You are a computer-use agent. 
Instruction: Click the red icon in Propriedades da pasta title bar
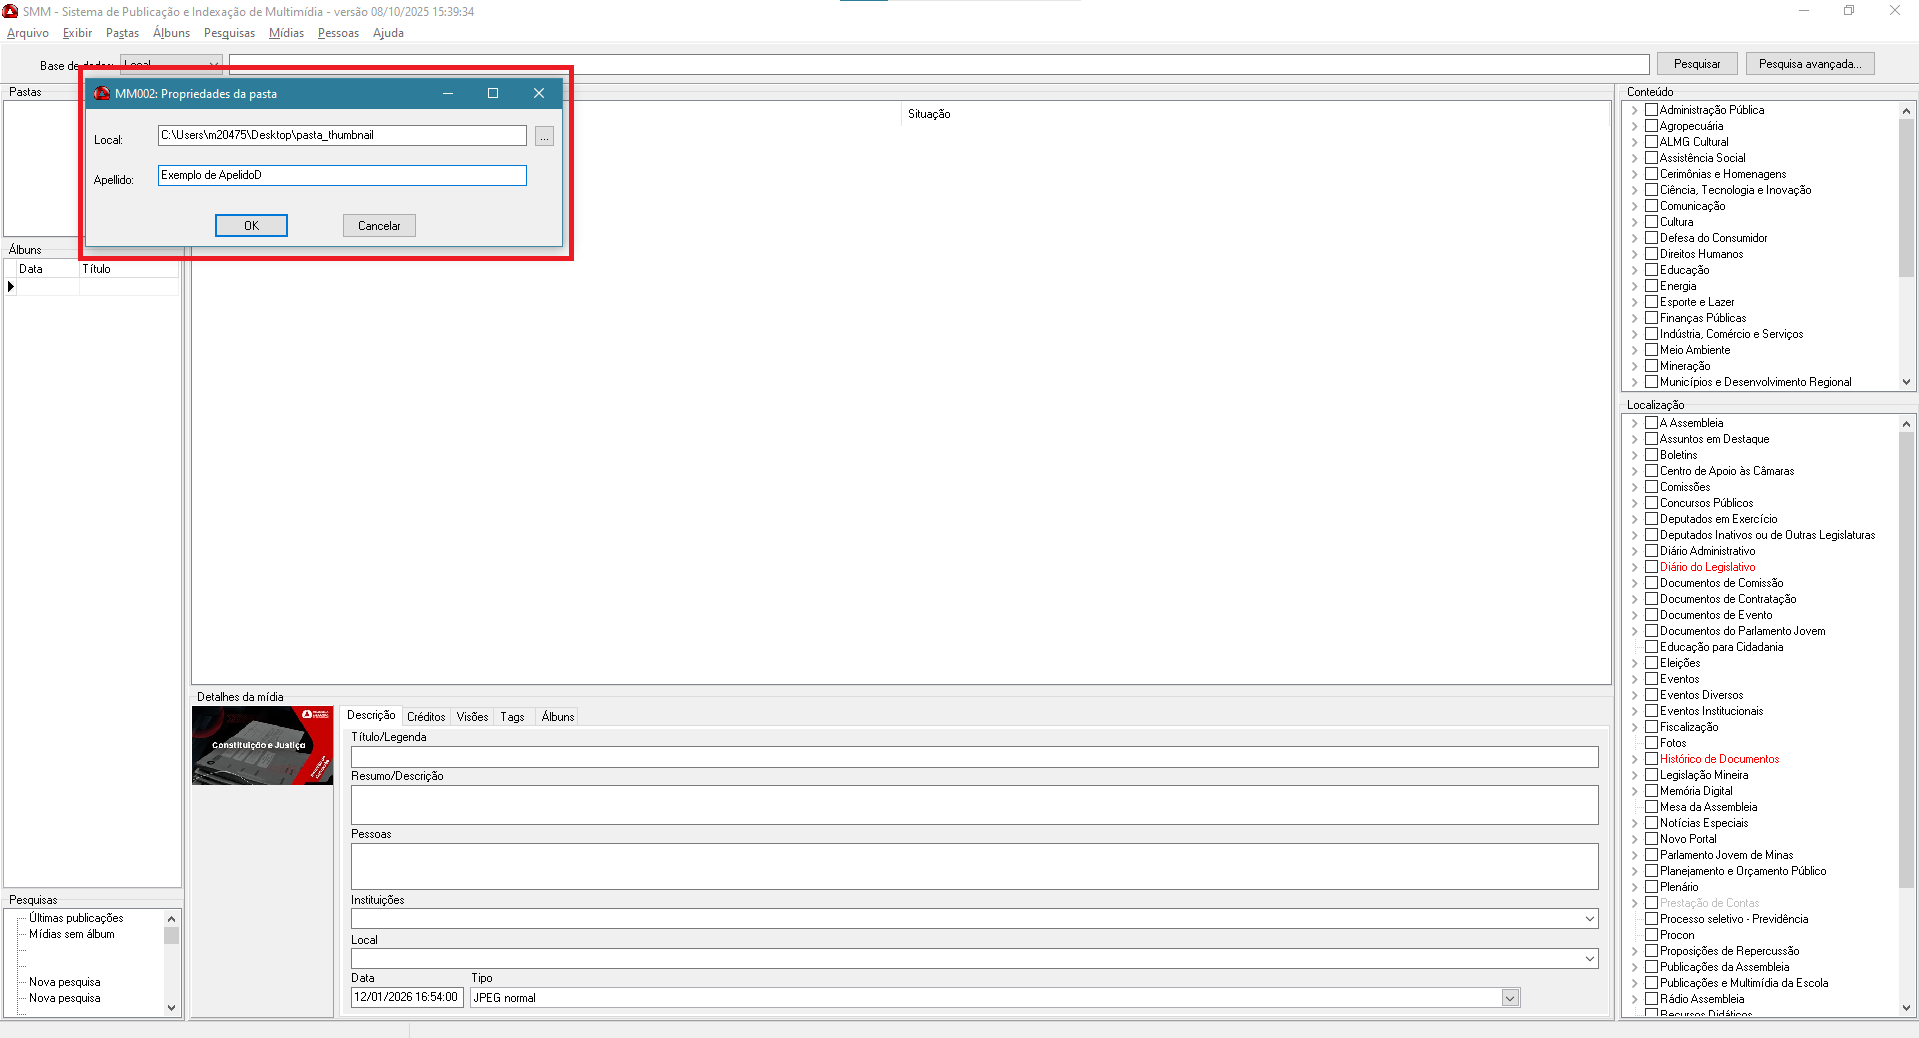pos(102,93)
